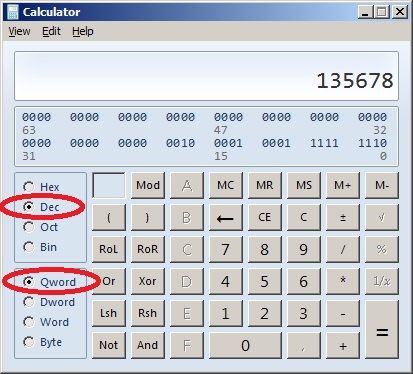
Task: Click the RoL rotate left button
Action: point(109,249)
